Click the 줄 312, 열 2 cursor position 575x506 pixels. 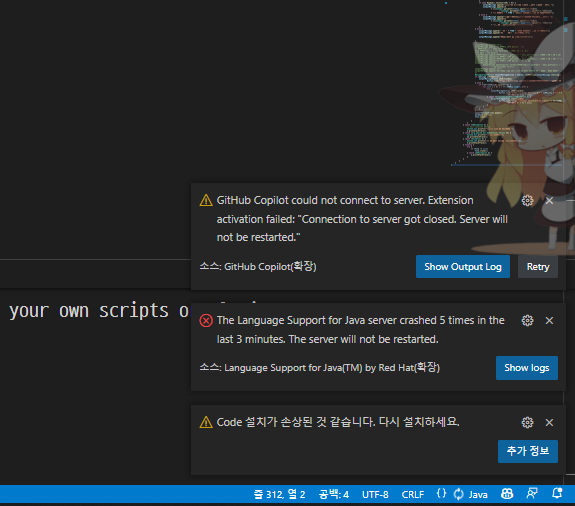pyautogui.click(x=279, y=495)
